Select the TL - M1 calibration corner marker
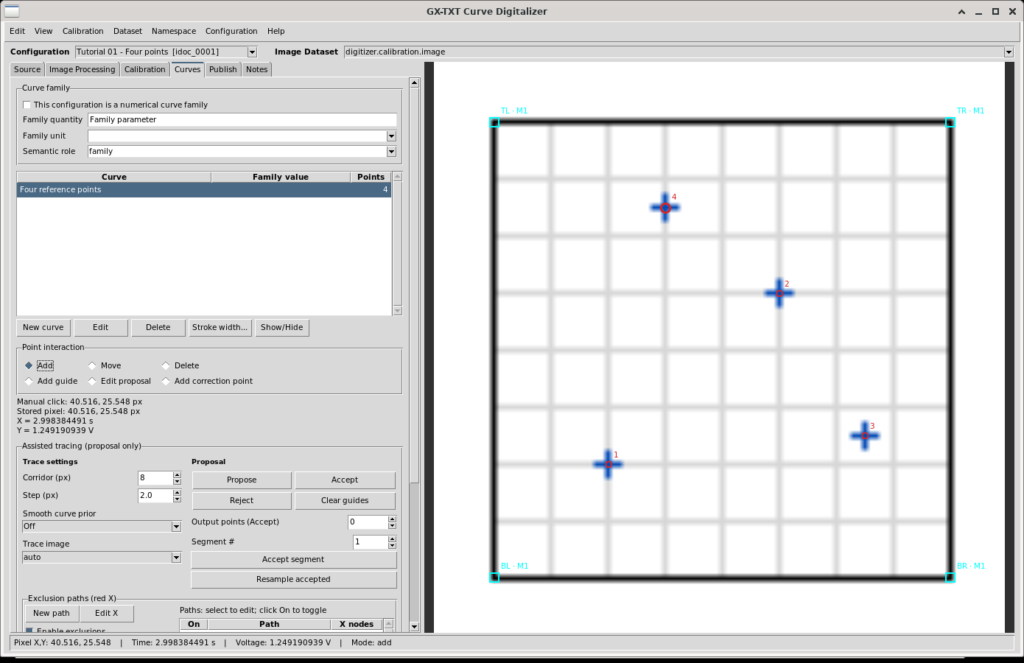 pos(494,122)
